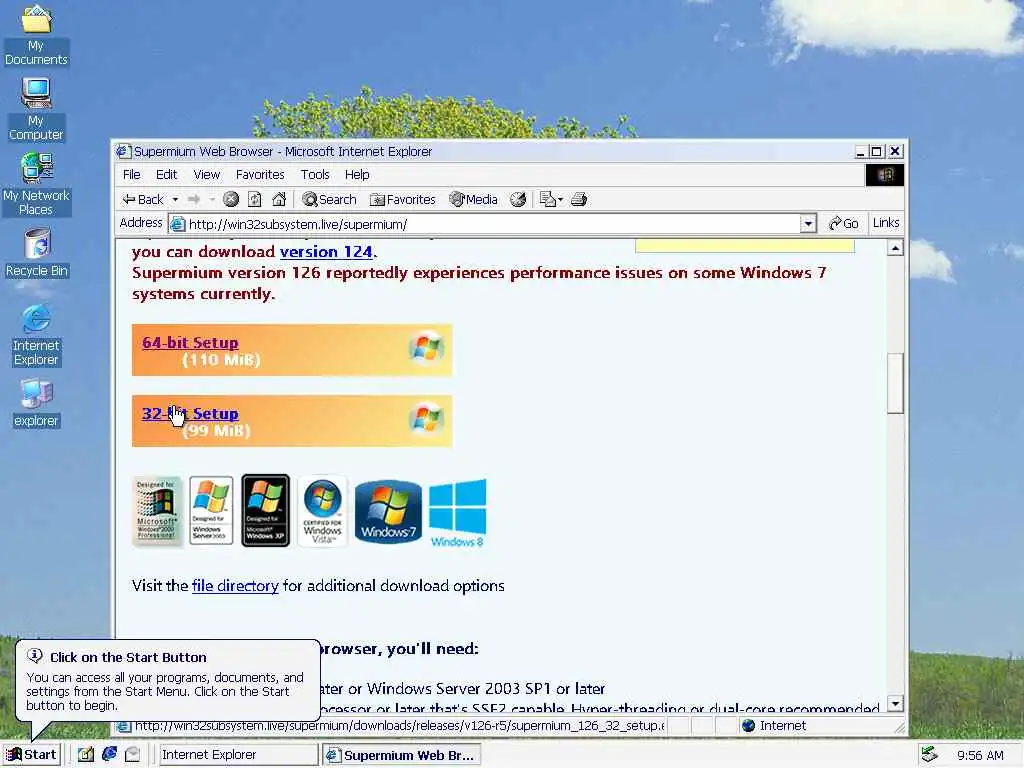Click the 64-bit Setup download link
This screenshot has height=768, width=1024.
[190, 342]
